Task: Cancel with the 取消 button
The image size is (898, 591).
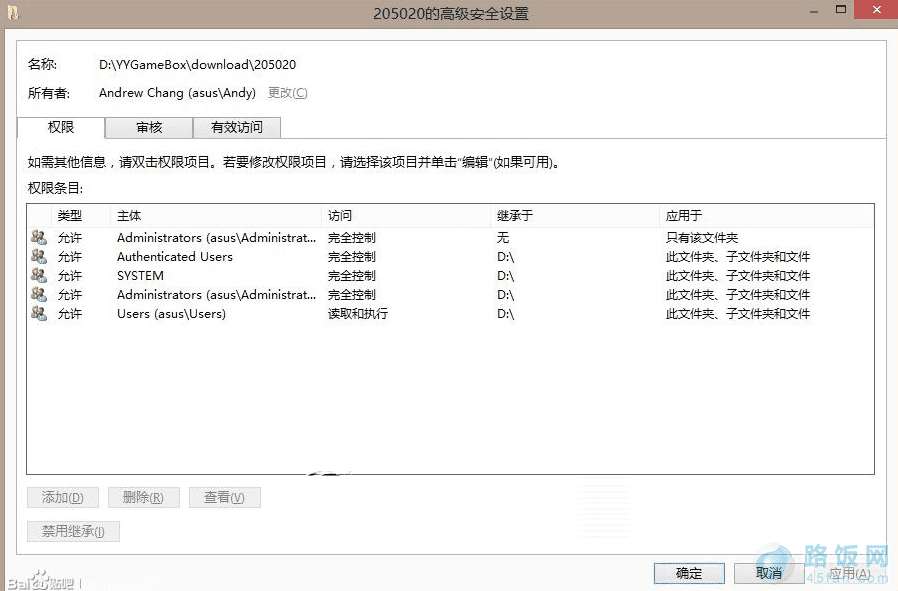Action: (769, 573)
